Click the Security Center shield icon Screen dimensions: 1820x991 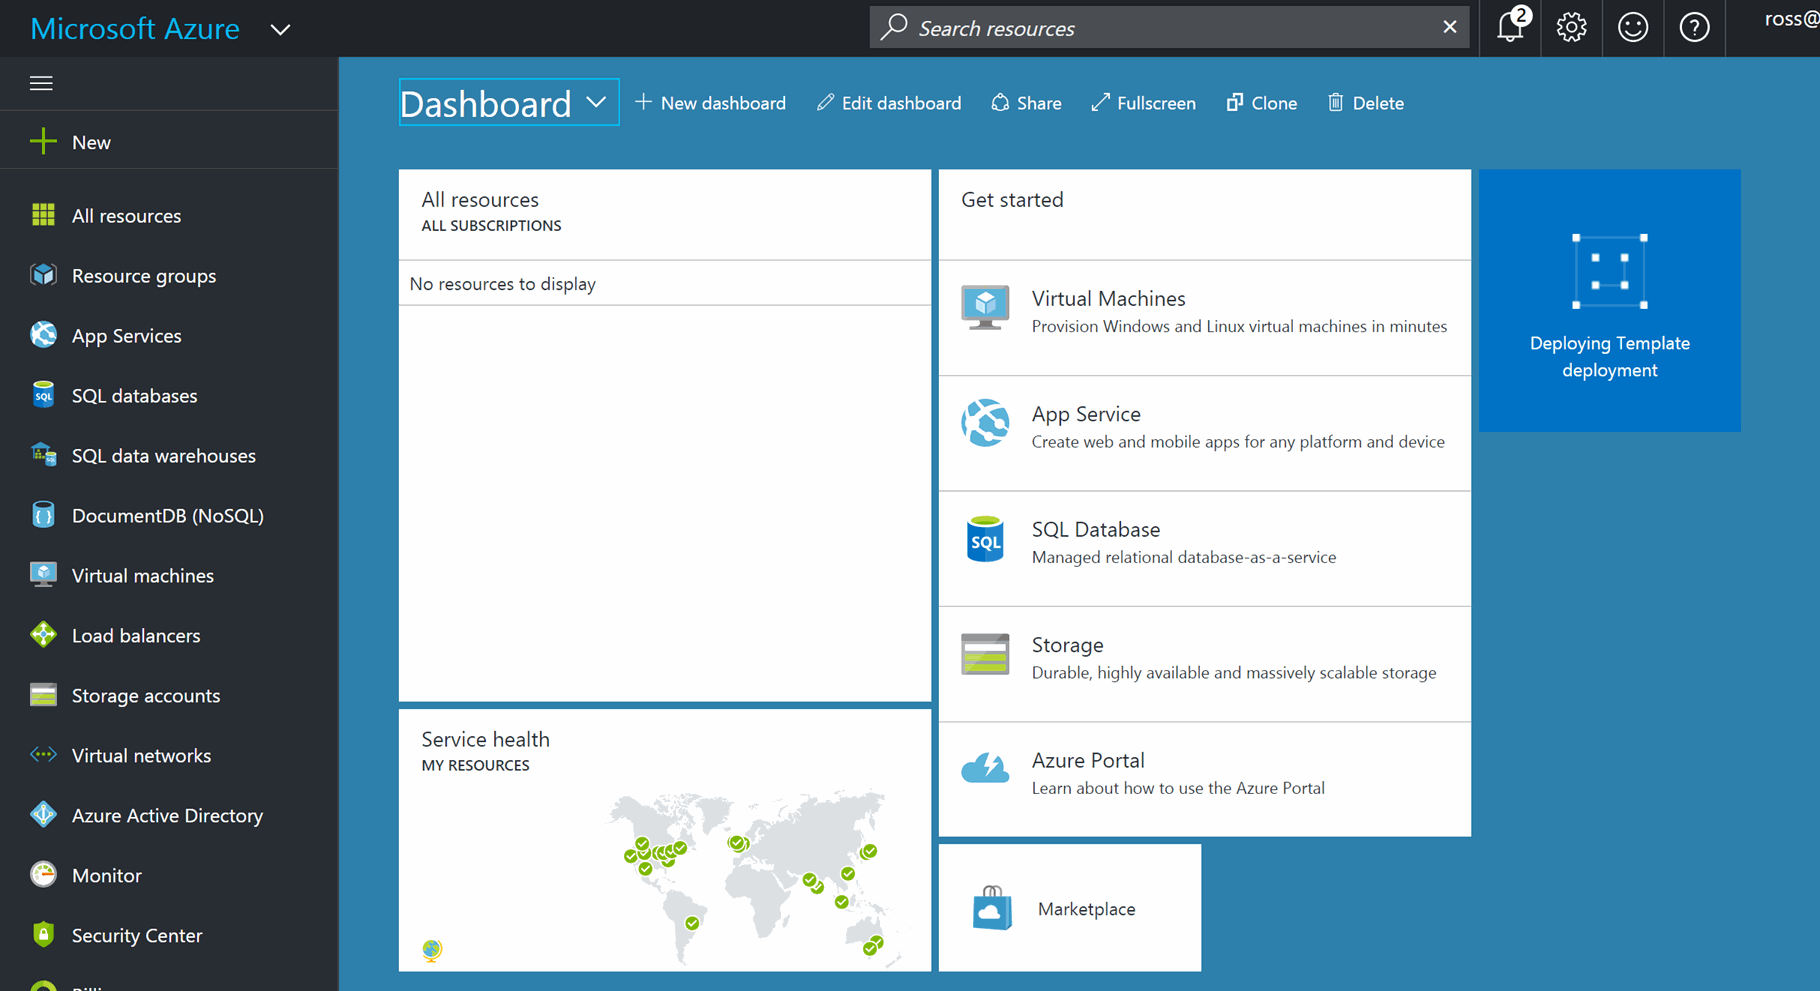(x=43, y=935)
